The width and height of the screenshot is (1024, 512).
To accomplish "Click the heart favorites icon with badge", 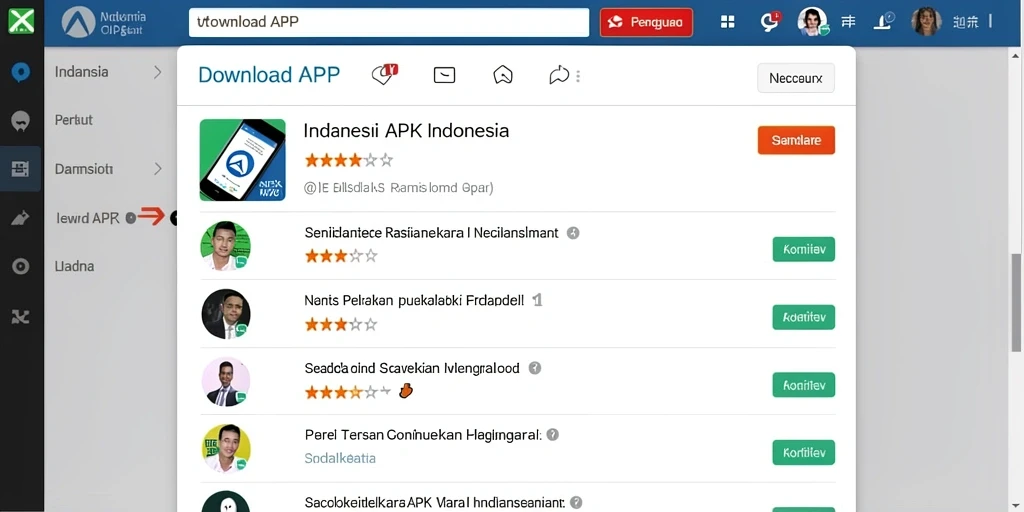I will 384,74.
